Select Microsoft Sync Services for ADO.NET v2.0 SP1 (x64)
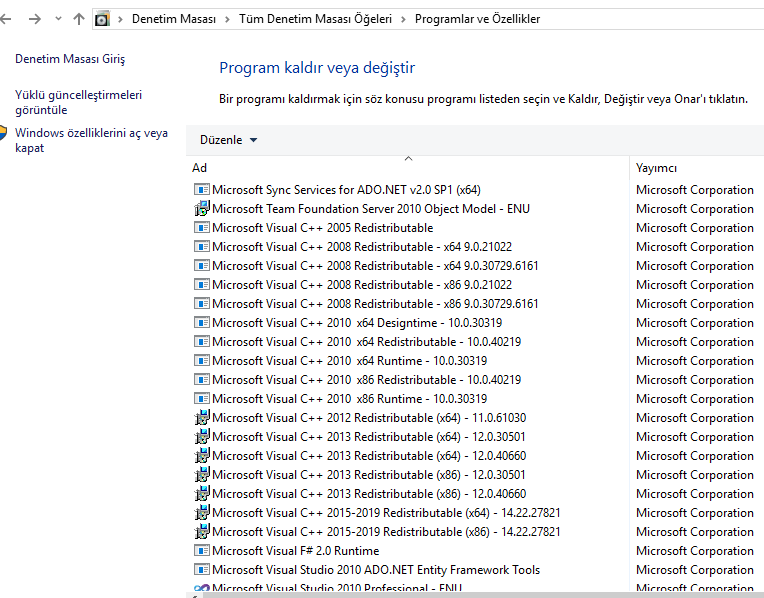This screenshot has height=598, width=764. (x=346, y=190)
